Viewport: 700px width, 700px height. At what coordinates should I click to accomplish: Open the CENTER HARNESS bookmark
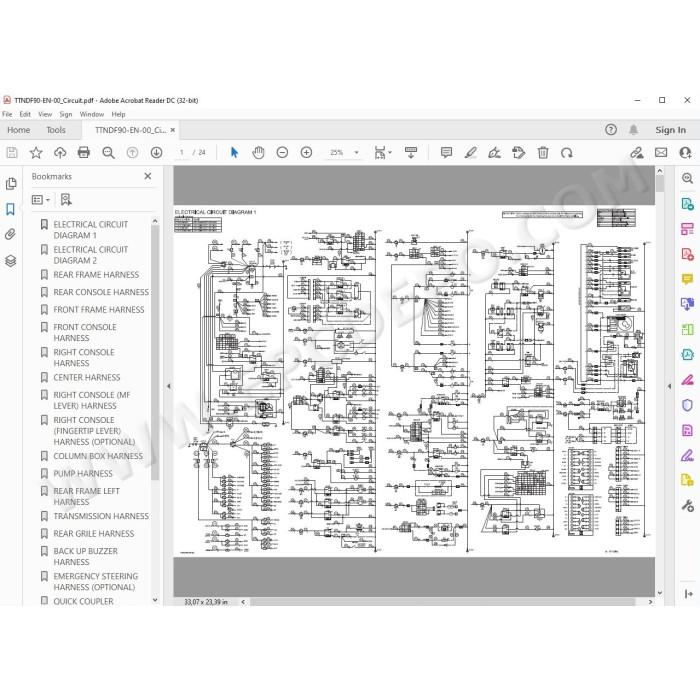click(x=87, y=378)
